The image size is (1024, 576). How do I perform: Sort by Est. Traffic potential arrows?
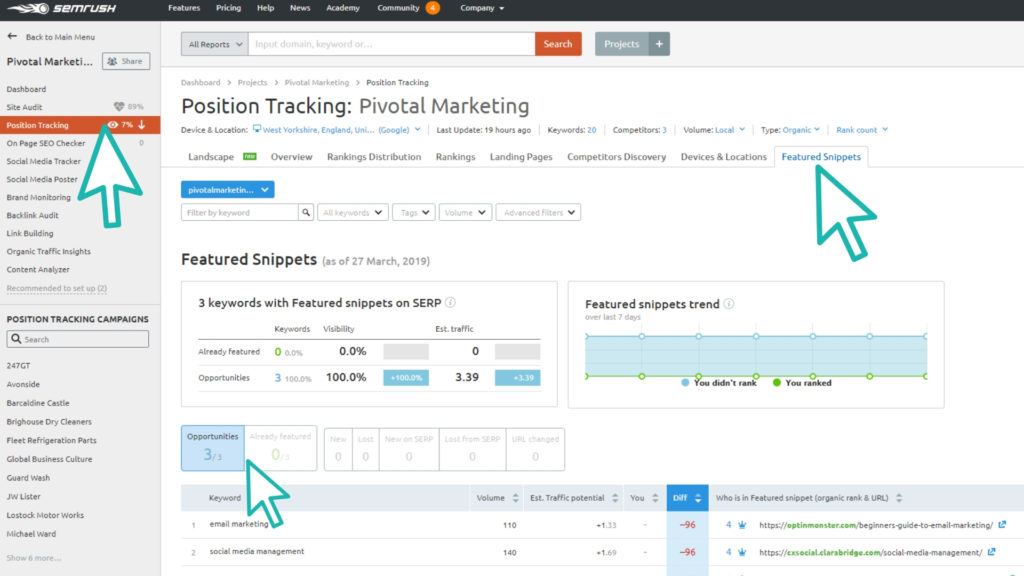[x=615, y=498]
